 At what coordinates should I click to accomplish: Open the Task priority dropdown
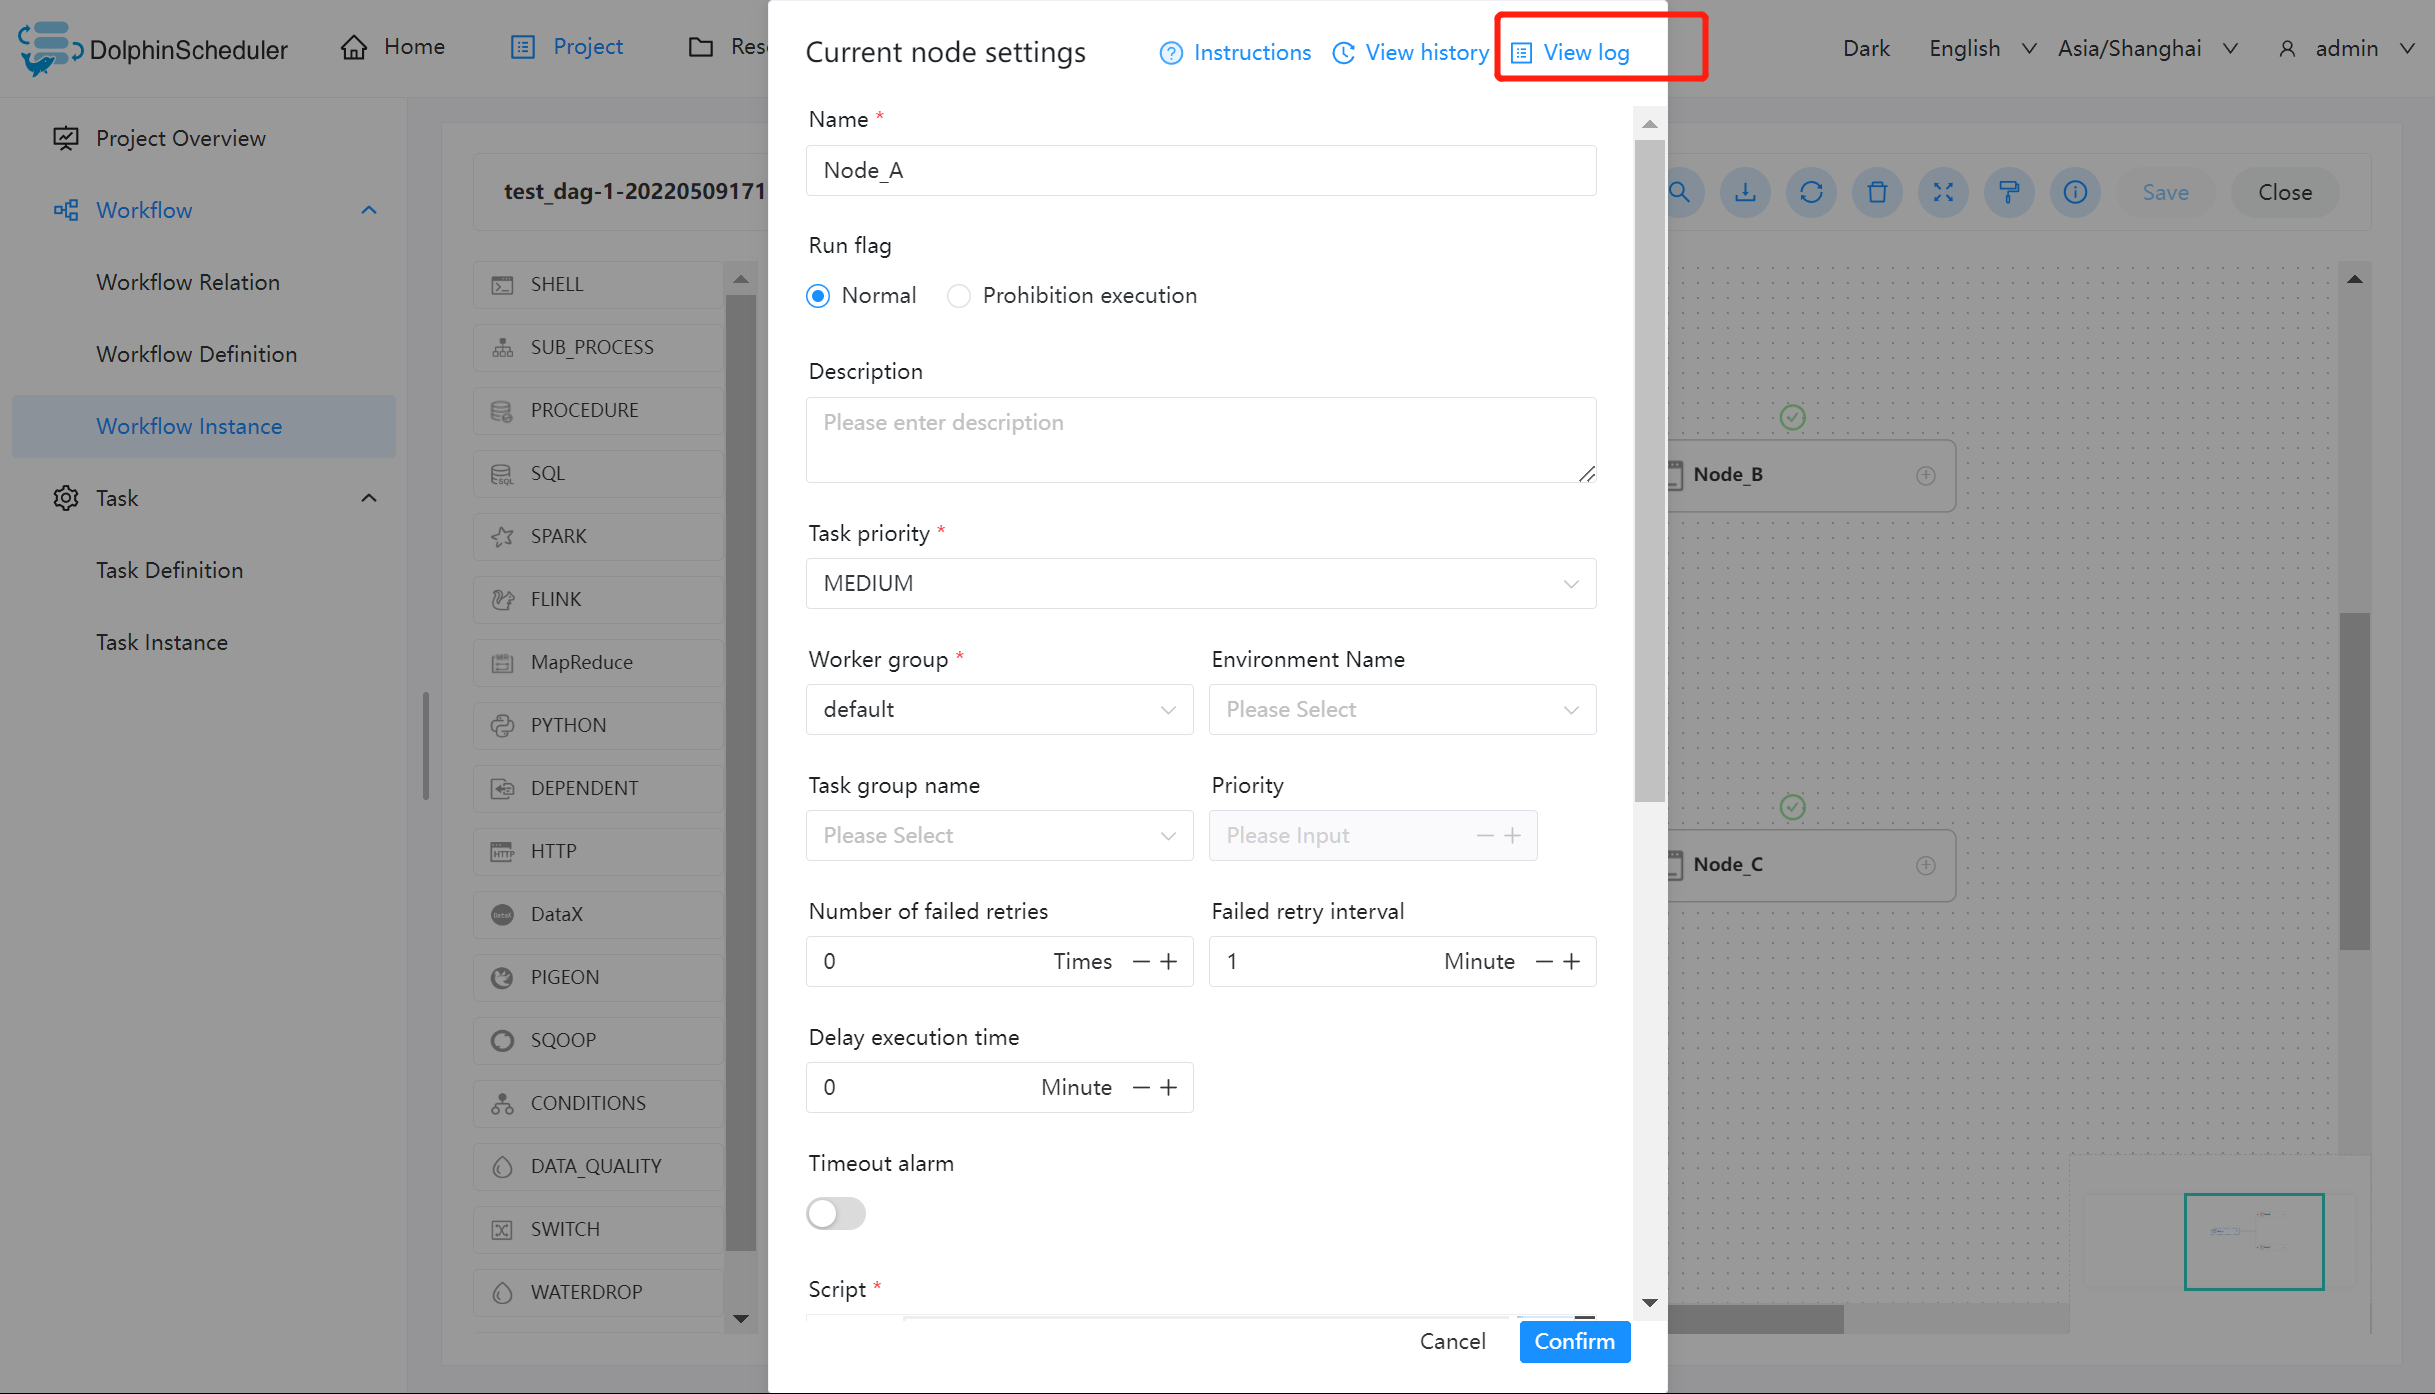pos(1200,583)
